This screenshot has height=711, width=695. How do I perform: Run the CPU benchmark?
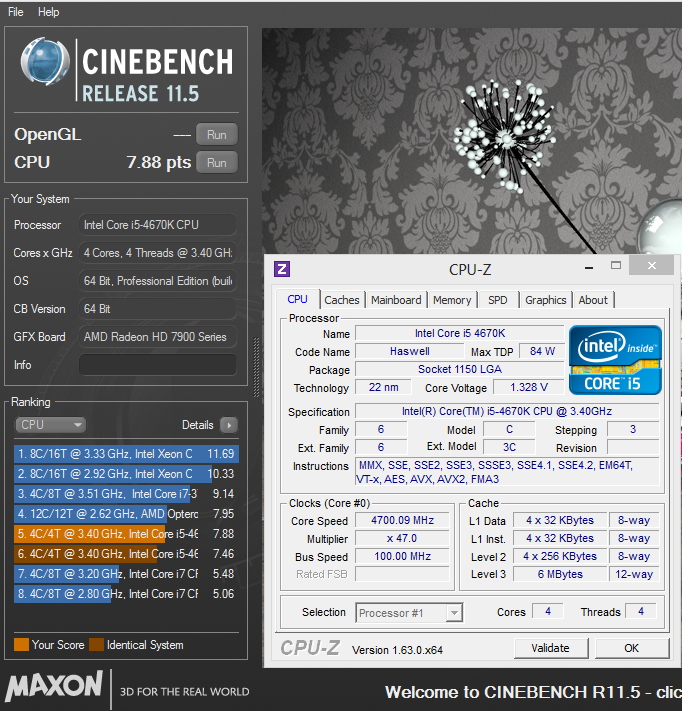217,163
